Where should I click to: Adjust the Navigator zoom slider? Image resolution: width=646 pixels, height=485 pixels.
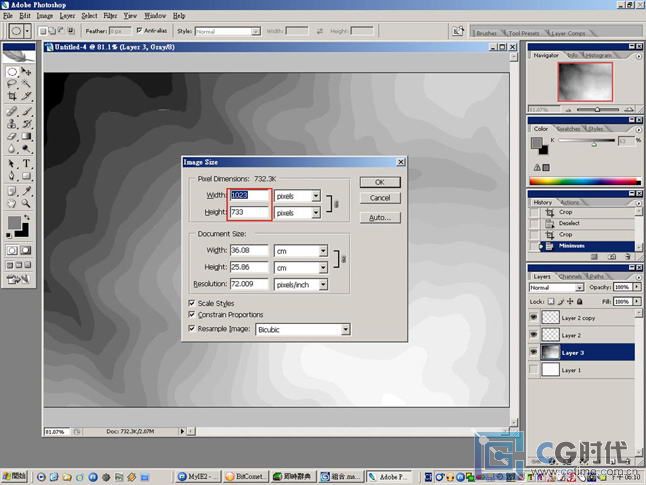click(x=597, y=110)
